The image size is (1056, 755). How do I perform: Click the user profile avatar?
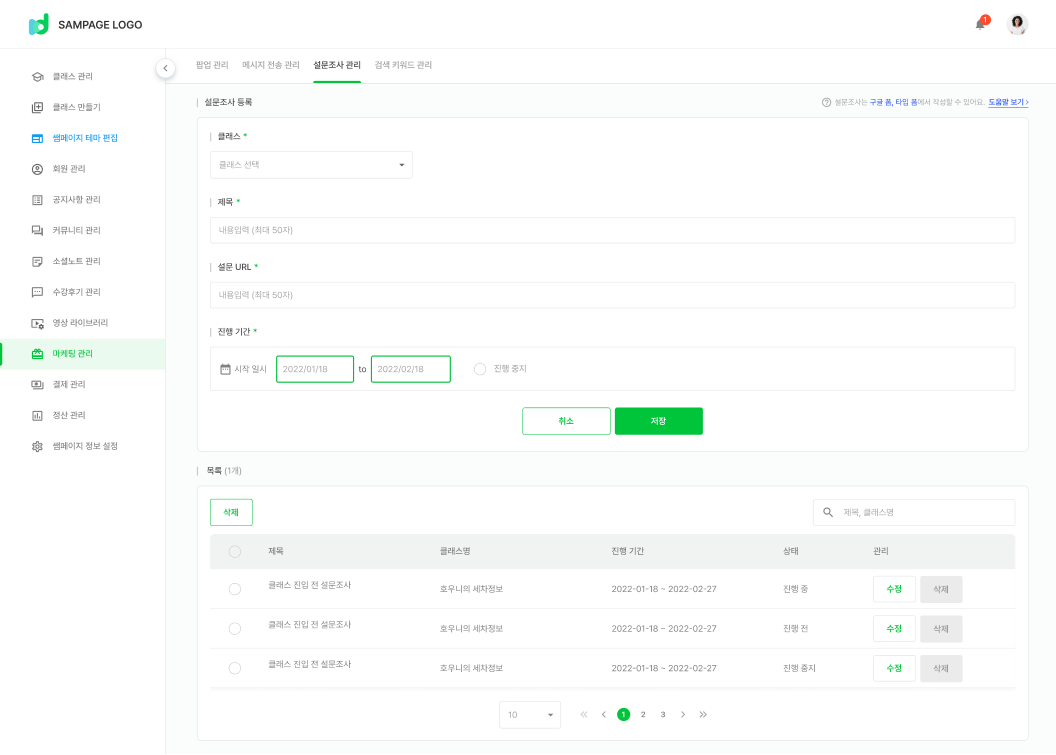pyautogui.click(x=1017, y=24)
